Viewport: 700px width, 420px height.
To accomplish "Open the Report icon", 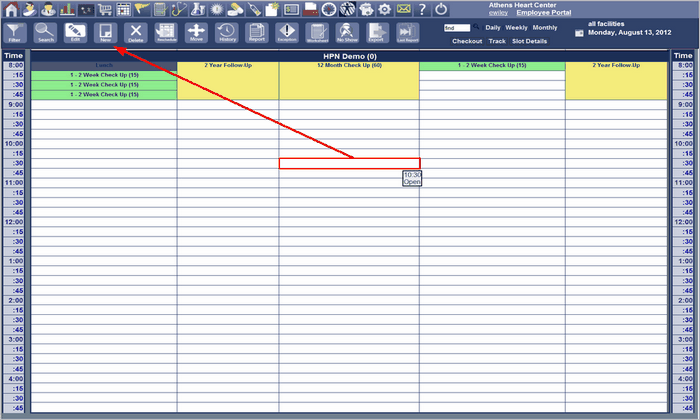I will (257, 34).
